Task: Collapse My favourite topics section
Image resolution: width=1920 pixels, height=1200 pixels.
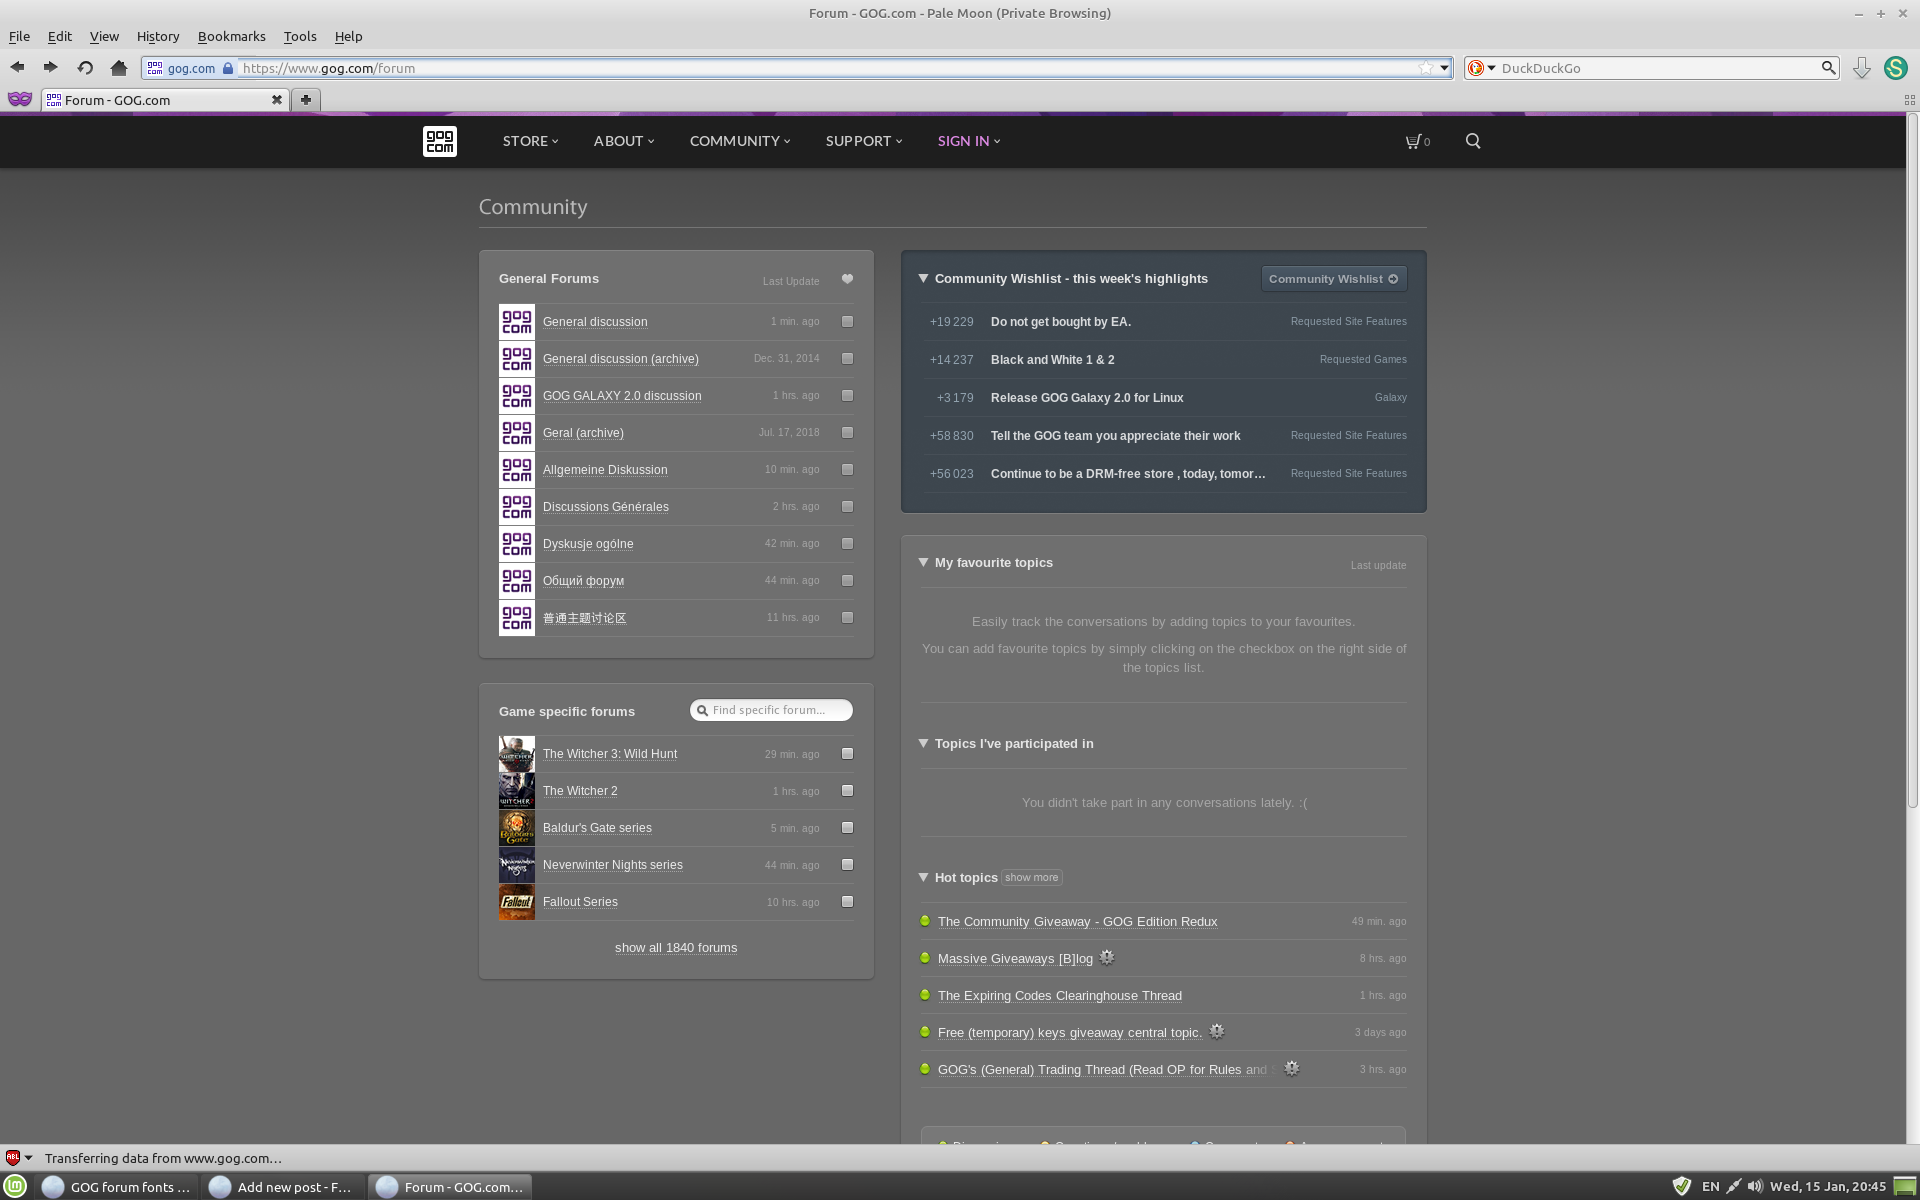Action: coord(923,563)
